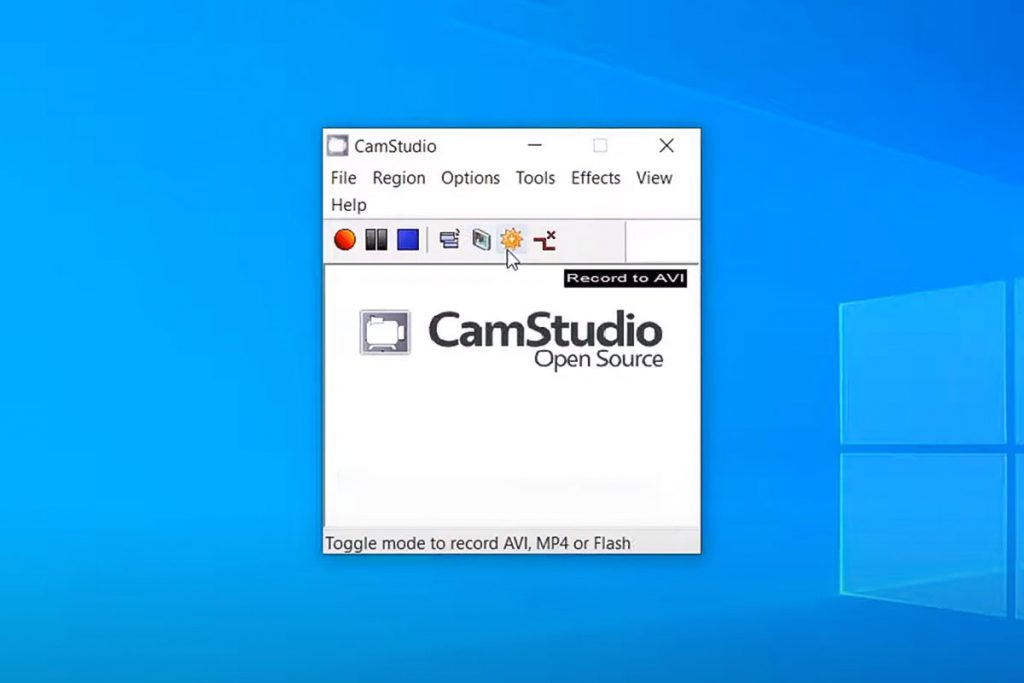Open the File menu
The width and height of the screenshot is (1024, 683).
point(343,178)
